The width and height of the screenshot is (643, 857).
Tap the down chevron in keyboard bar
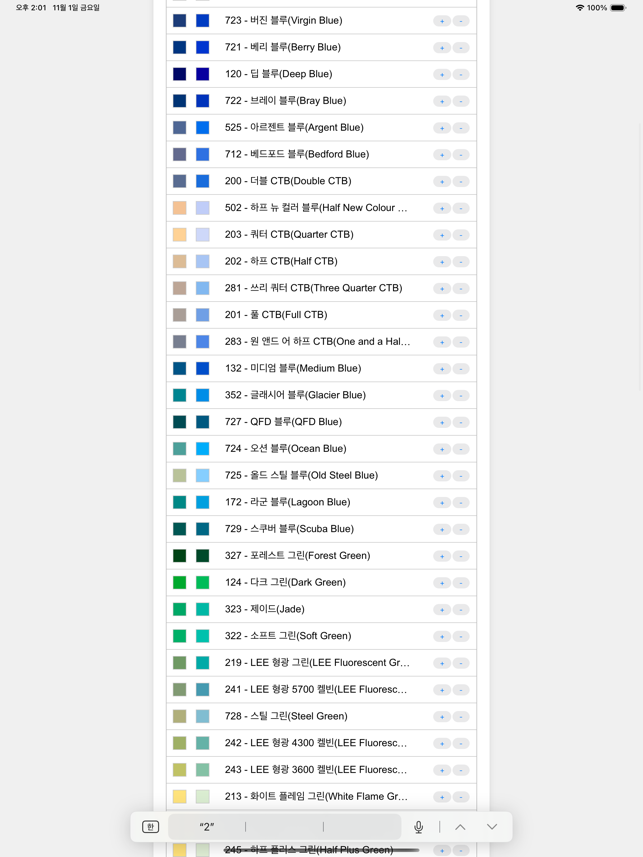[x=492, y=827]
